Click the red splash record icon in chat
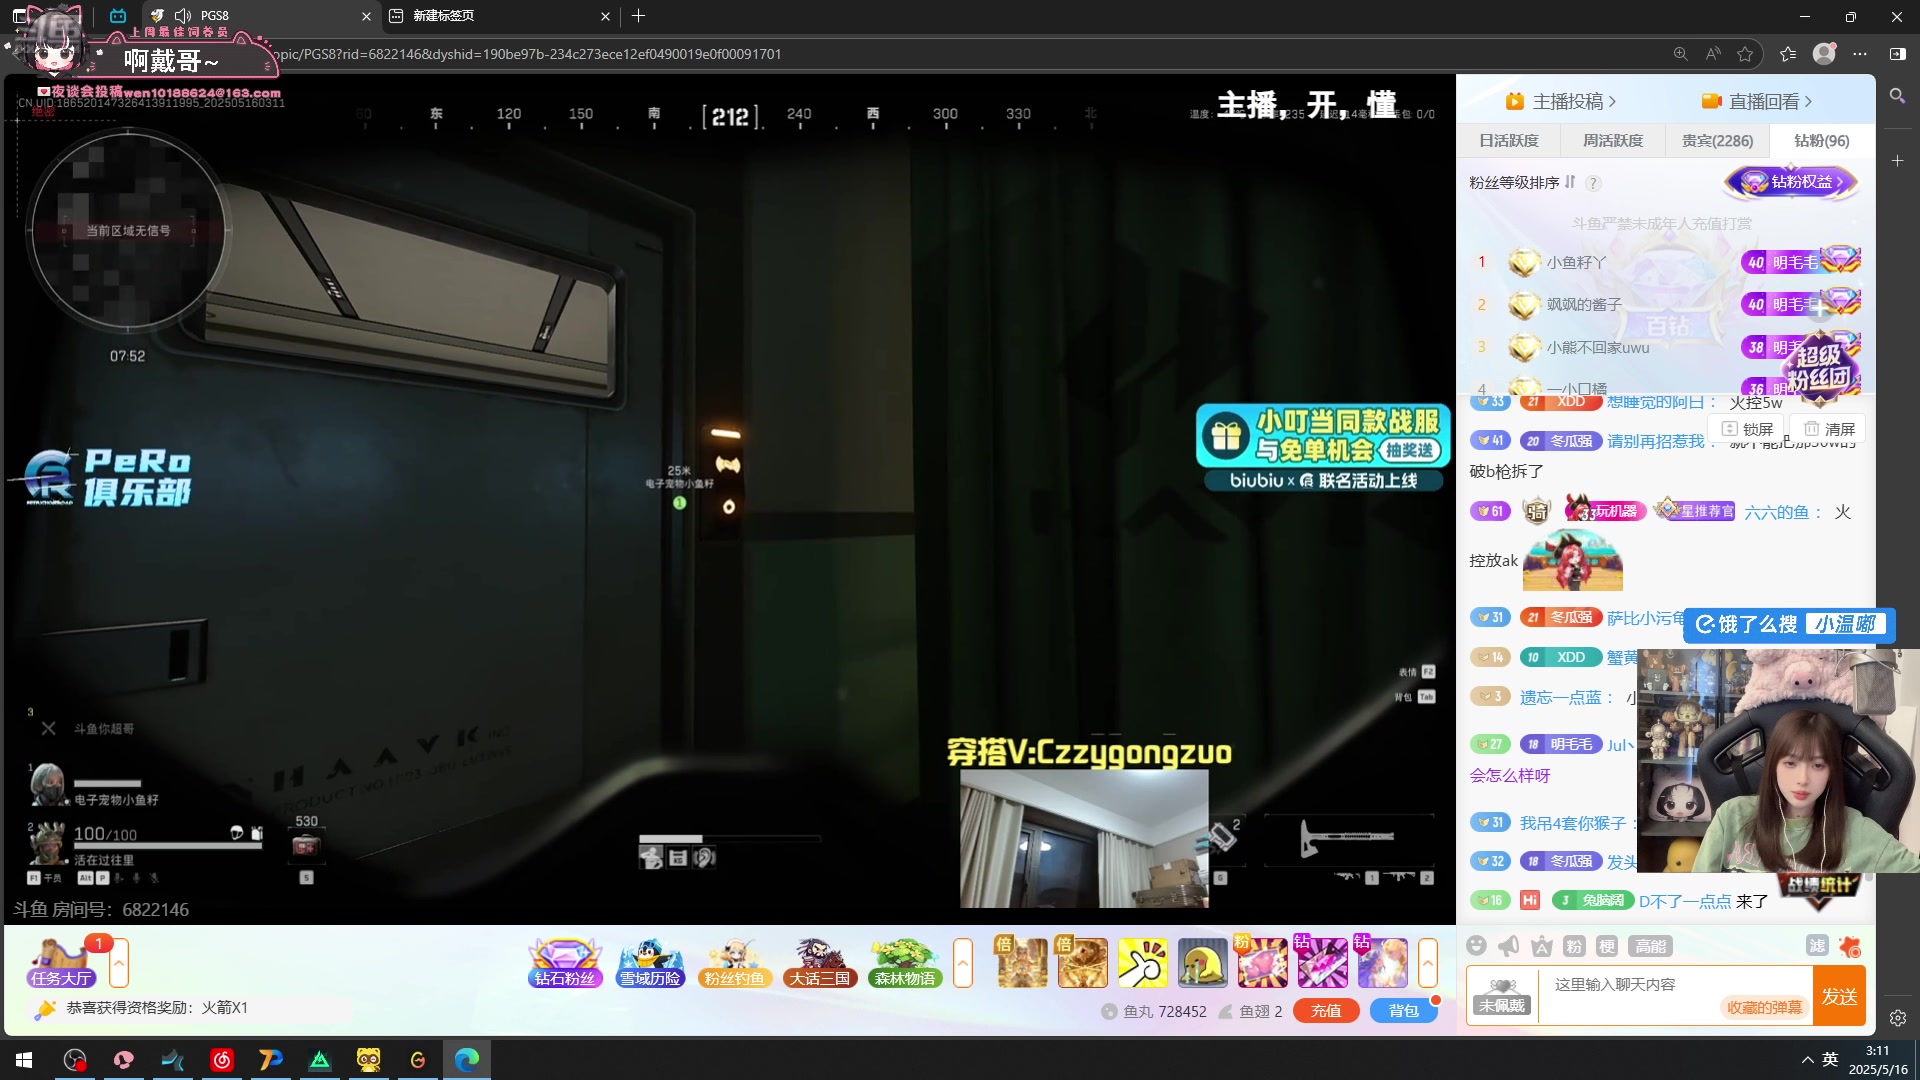This screenshot has width=1920, height=1080. [x=1850, y=946]
